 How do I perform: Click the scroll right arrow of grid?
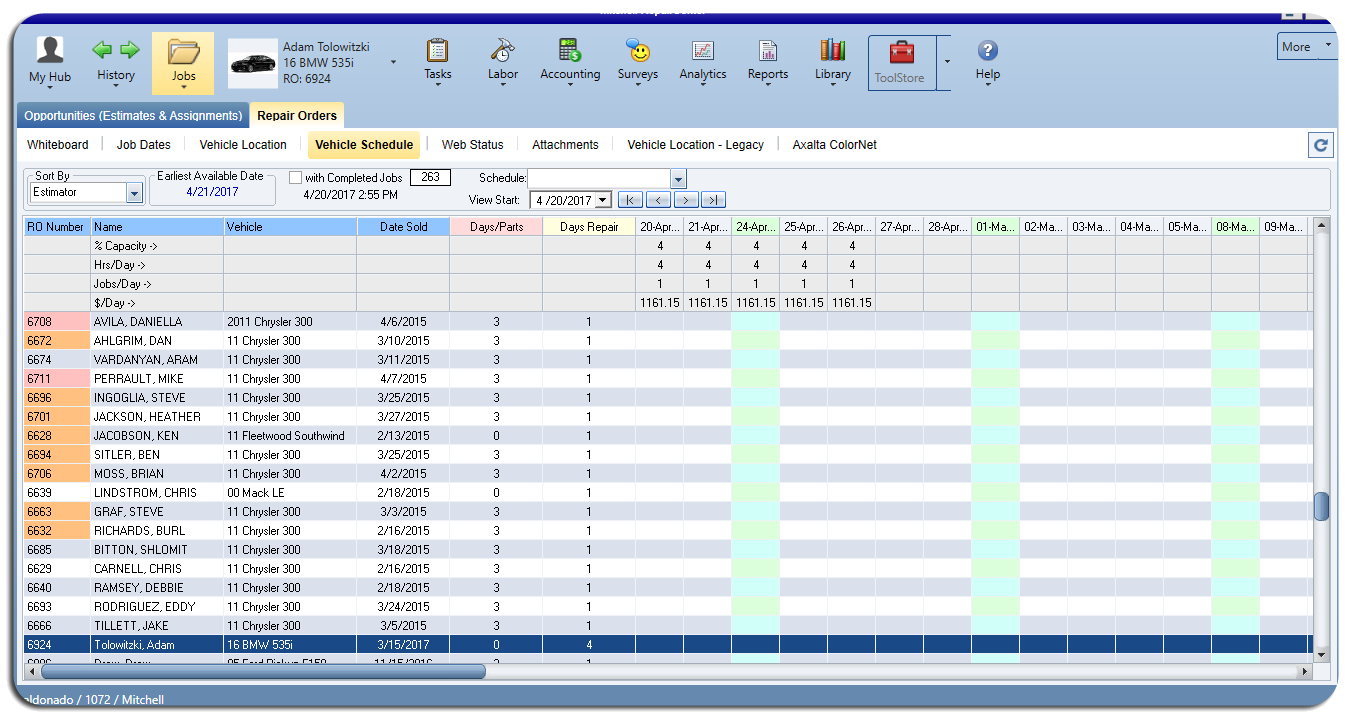tap(1302, 672)
